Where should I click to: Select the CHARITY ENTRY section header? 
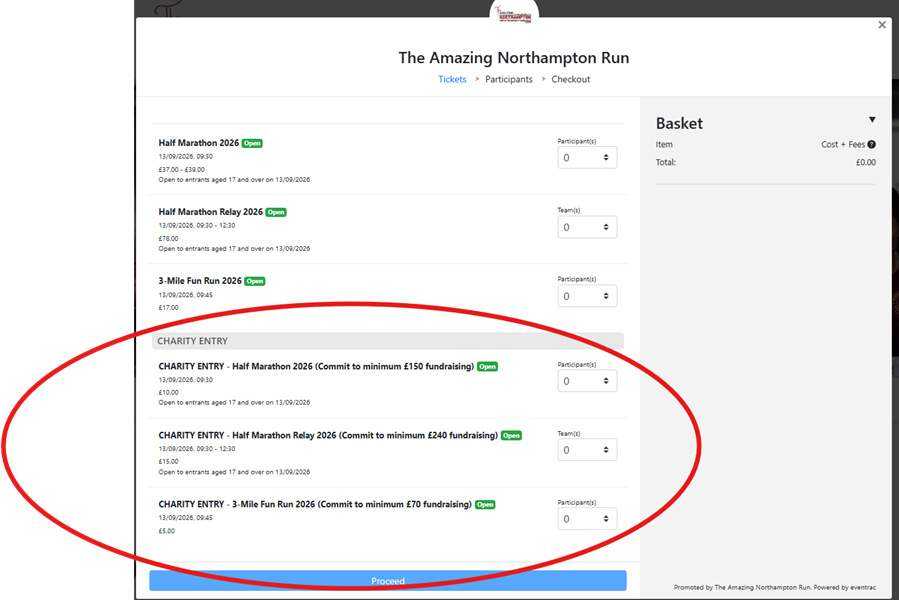pos(387,341)
